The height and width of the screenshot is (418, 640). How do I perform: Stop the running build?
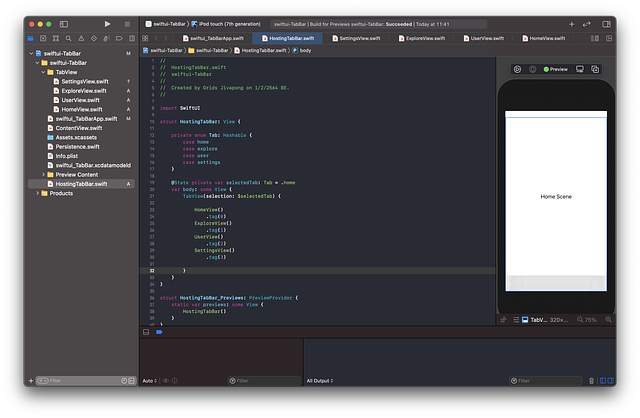(127, 24)
